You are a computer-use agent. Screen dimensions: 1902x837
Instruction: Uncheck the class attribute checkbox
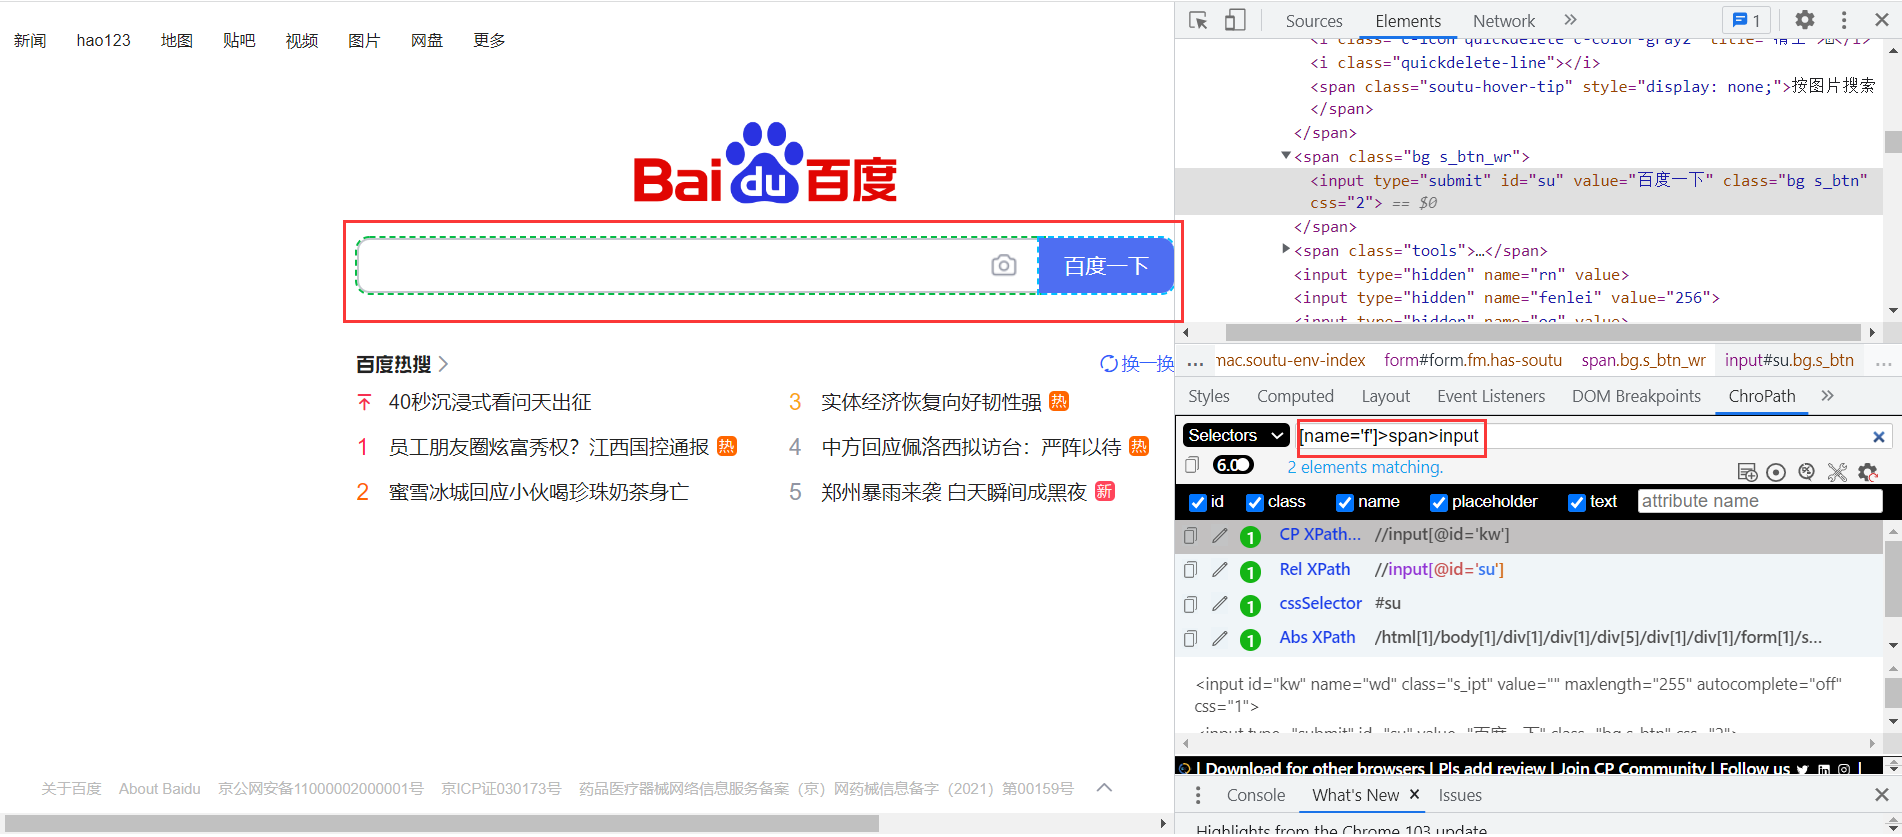pos(1255,502)
